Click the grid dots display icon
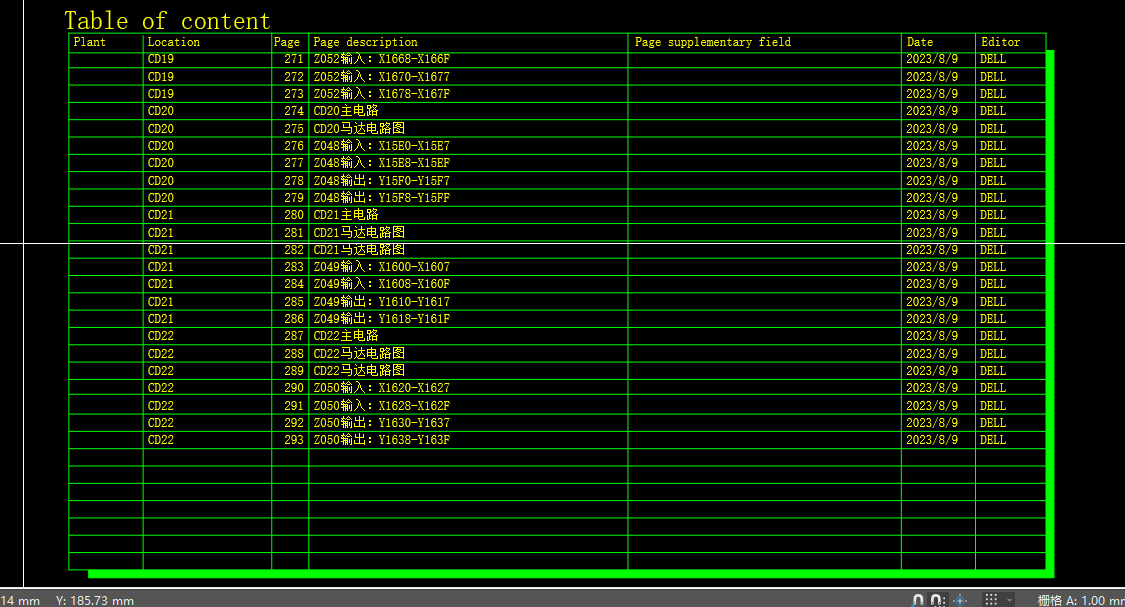Viewport: 1125px width, 607px height. [991, 600]
